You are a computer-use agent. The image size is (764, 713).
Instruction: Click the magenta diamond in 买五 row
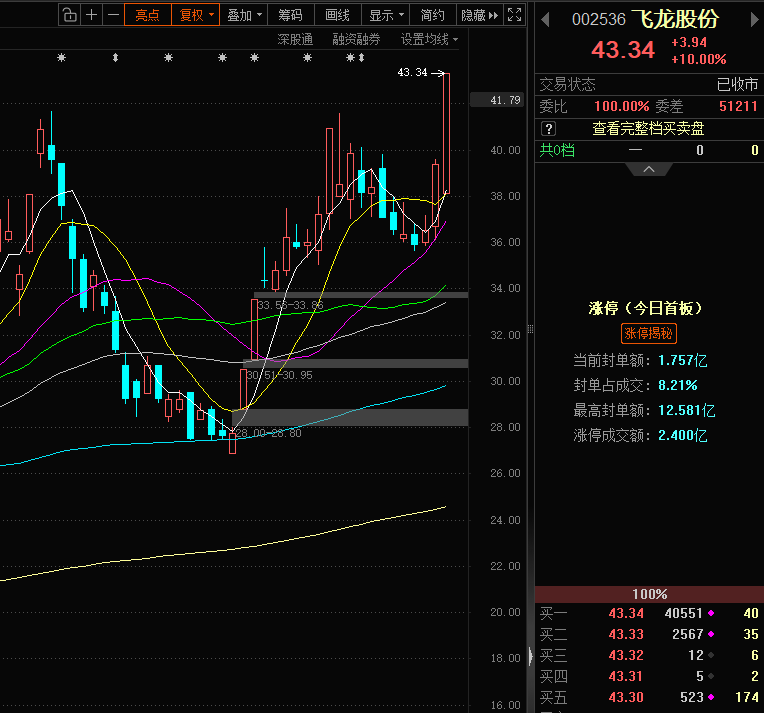711,697
